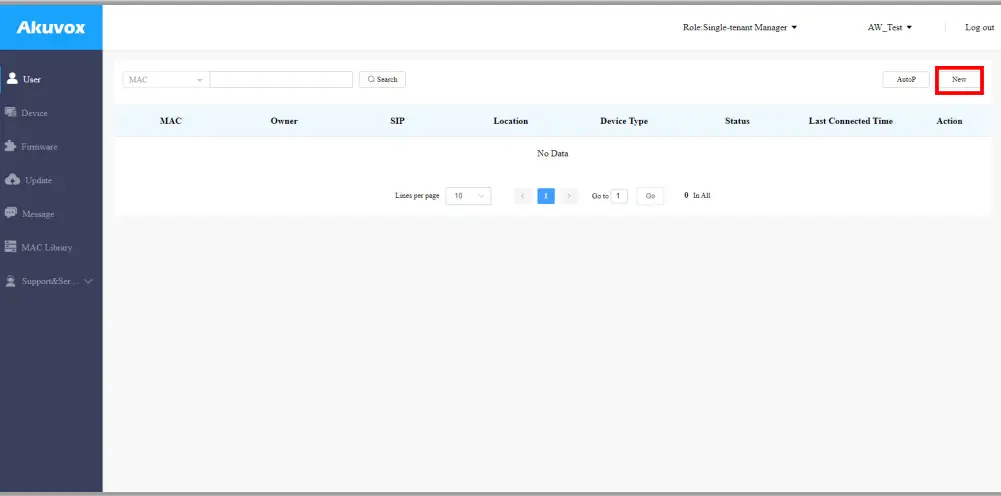Viewport: 1001px width, 496px height.
Task: Click the Search button
Action: point(382,80)
